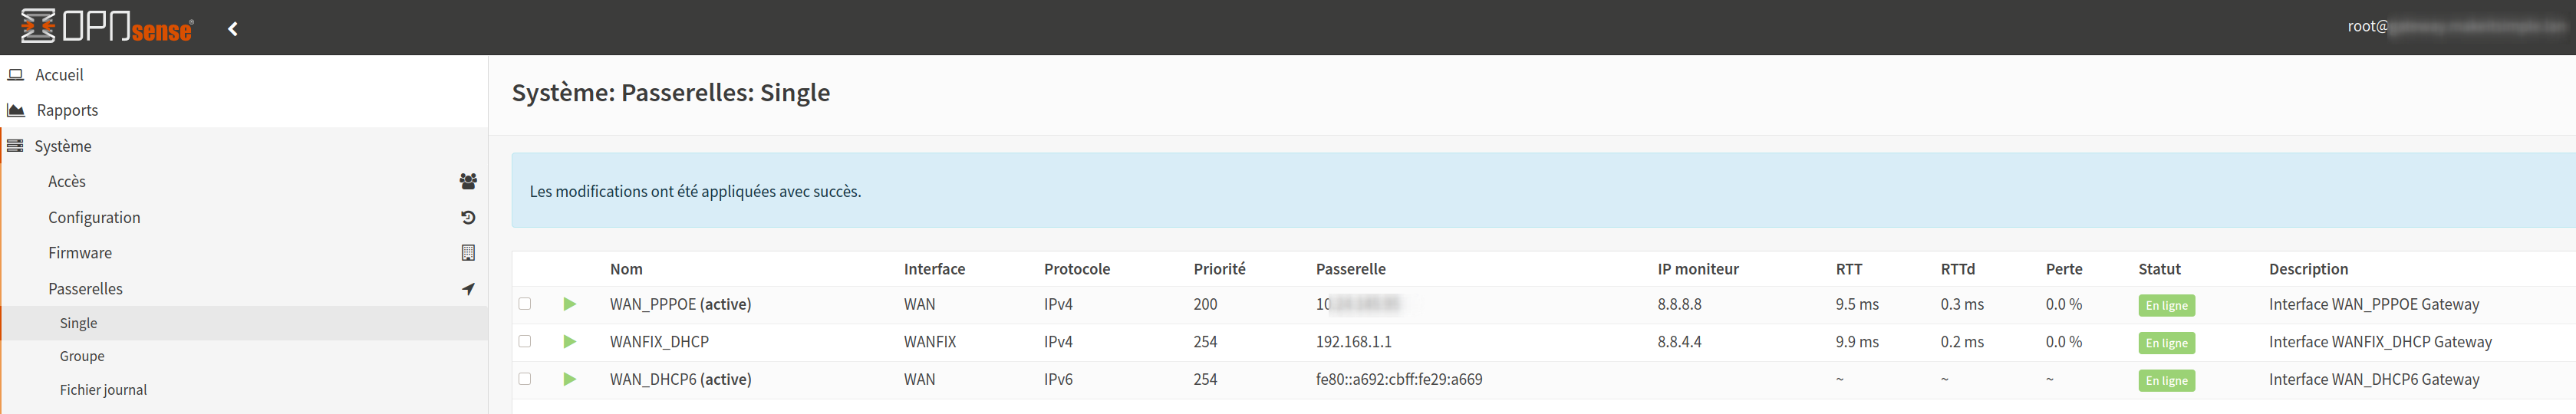Click green play icon for WANFIX_DHCP

(569, 342)
